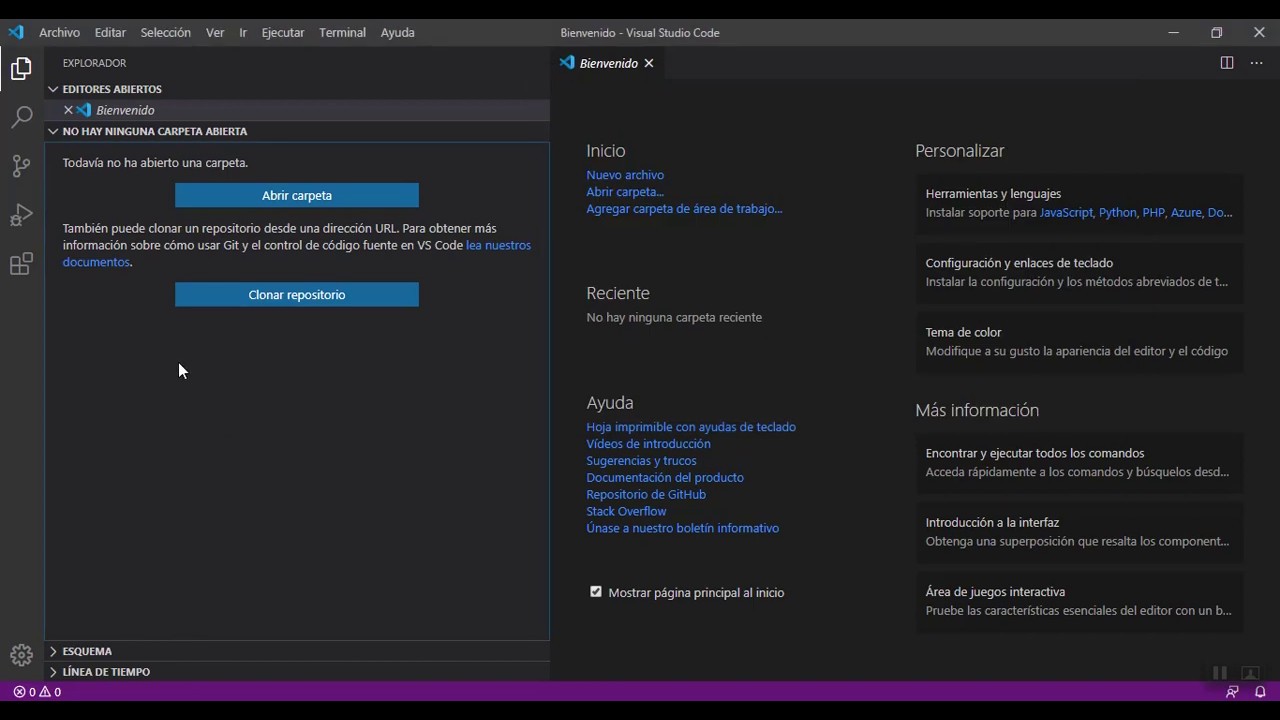Uncheck Mostrar página principal al inicio

[596, 592]
